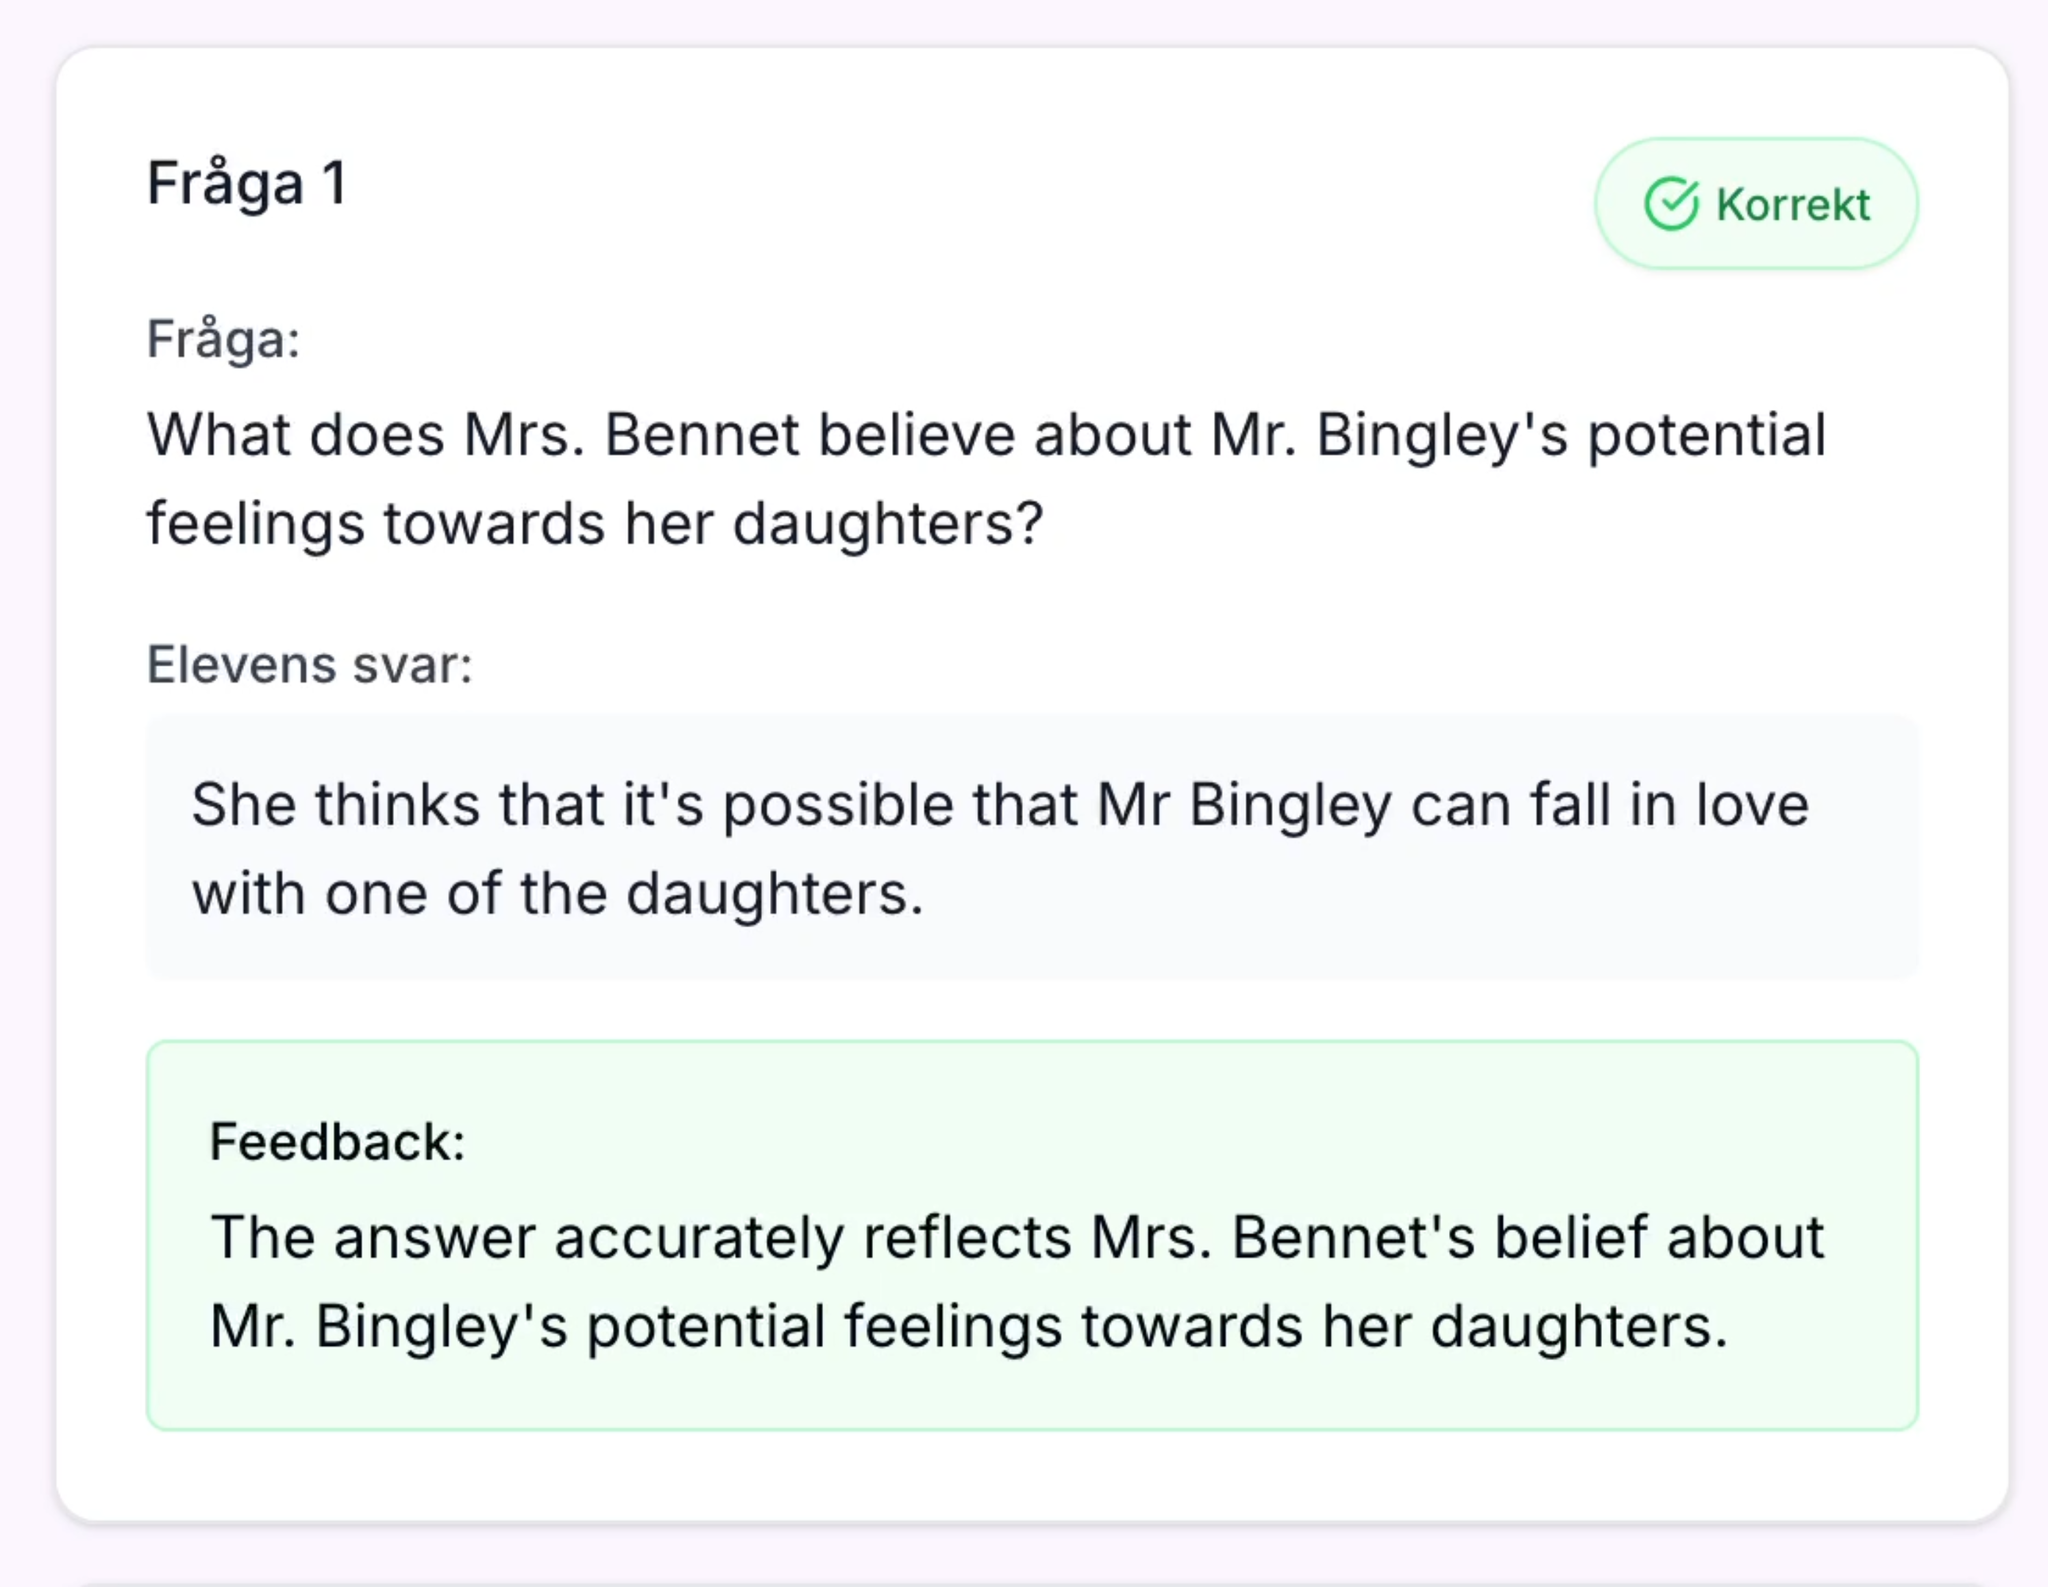
Task: Click "Mr. Bingley's" in the question text
Action: tap(1389, 436)
